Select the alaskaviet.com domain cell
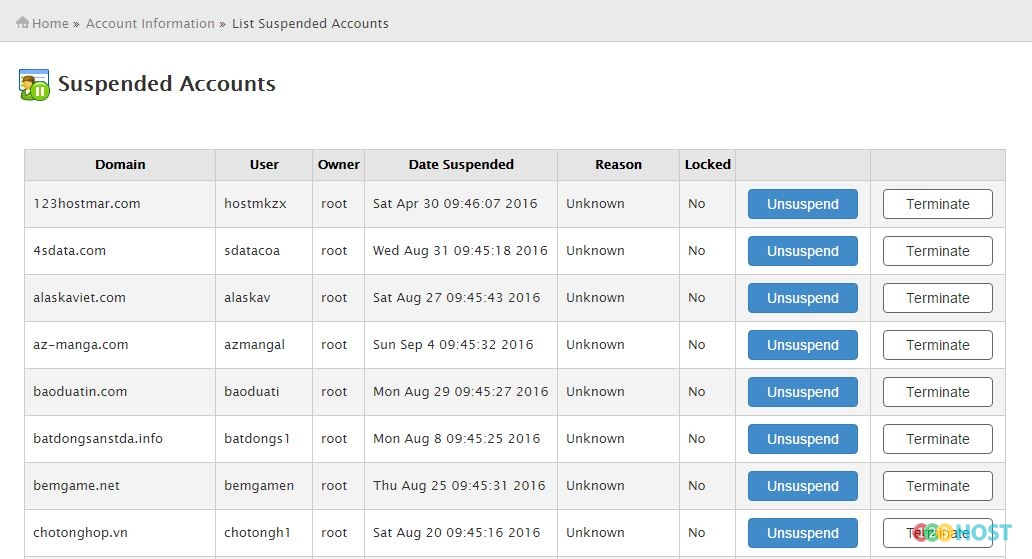 click(120, 298)
